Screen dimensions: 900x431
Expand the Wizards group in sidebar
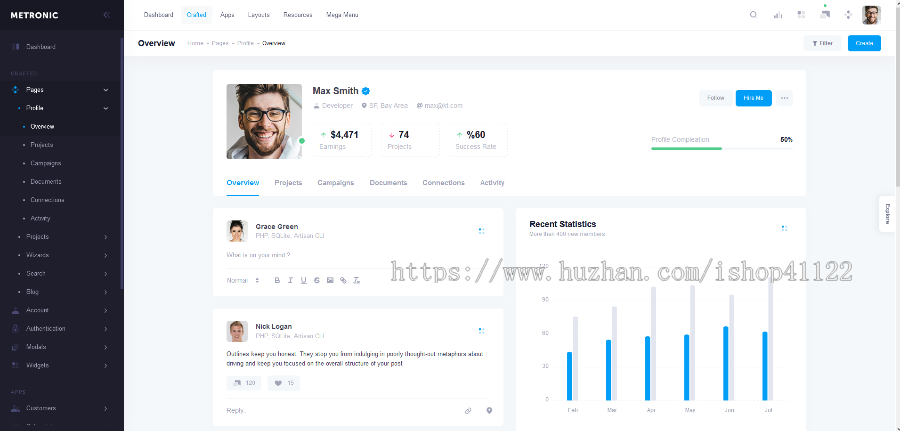[61, 255]
